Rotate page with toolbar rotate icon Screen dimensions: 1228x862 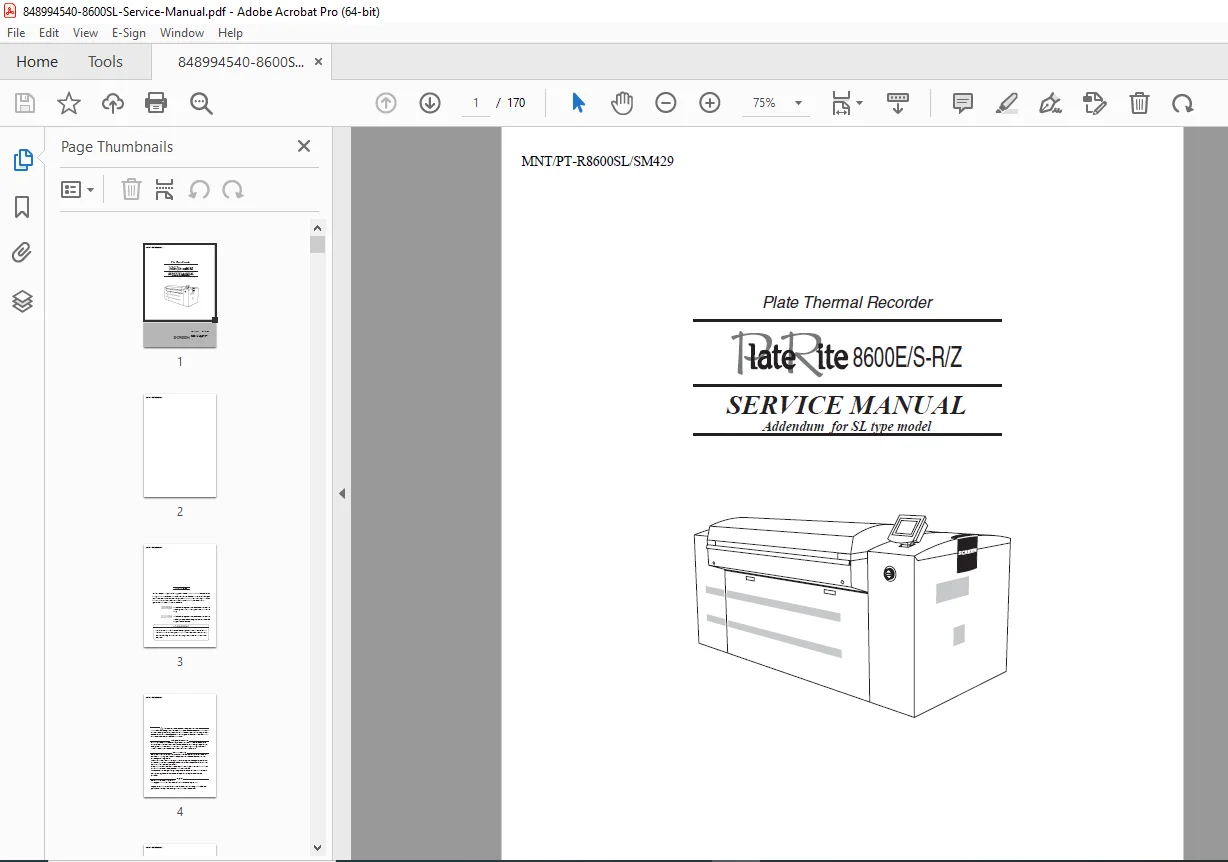coord(1183,103)
